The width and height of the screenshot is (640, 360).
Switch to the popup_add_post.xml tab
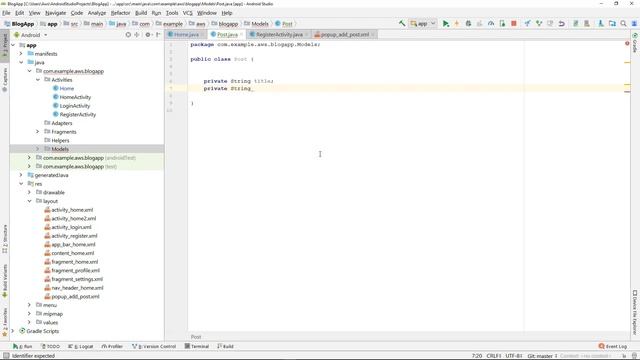coord(344,34)
